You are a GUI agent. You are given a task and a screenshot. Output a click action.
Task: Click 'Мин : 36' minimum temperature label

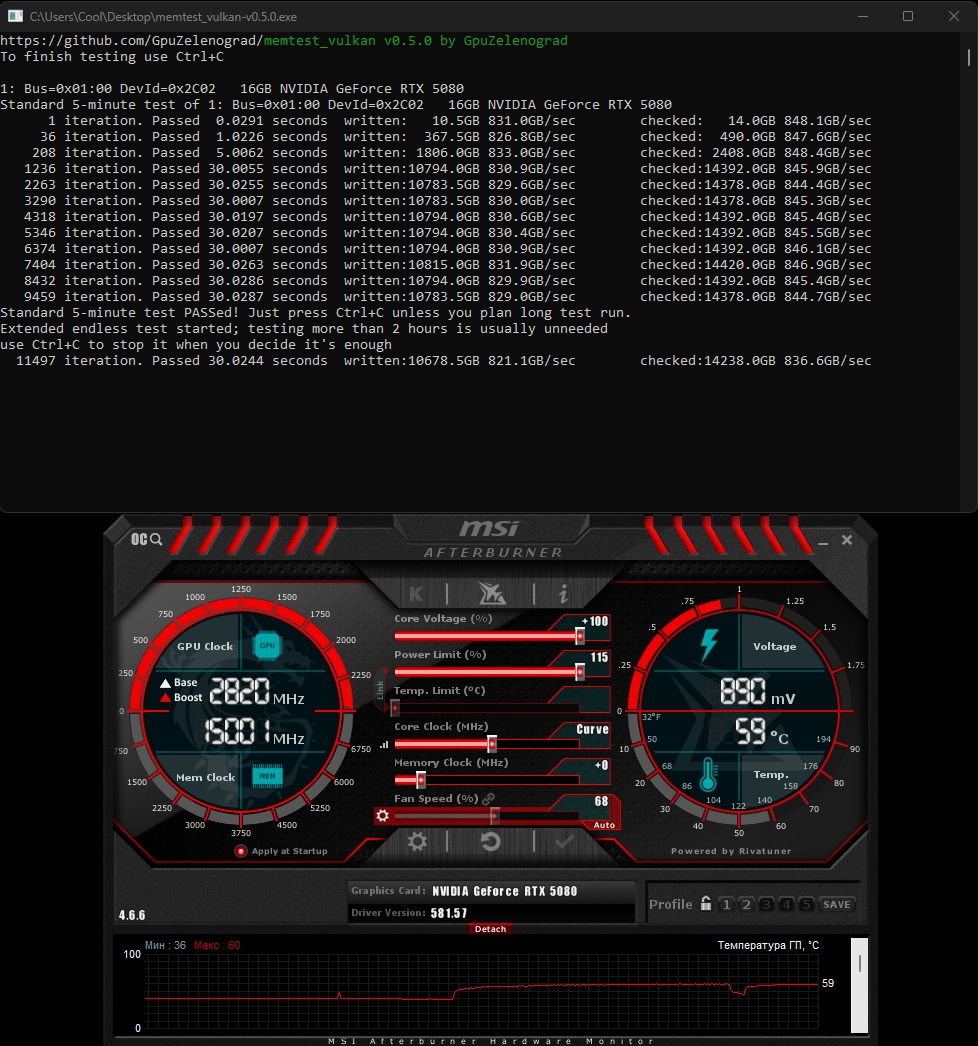coord(165,945)
